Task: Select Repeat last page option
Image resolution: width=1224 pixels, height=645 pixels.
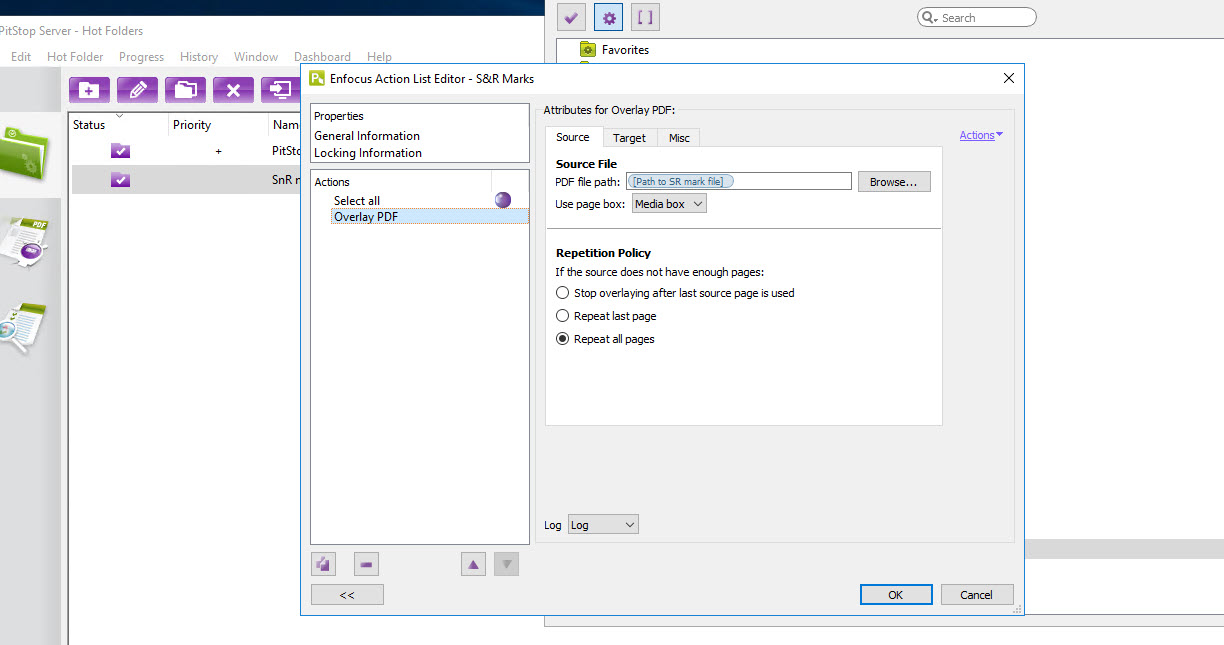Action: [562, 316]
